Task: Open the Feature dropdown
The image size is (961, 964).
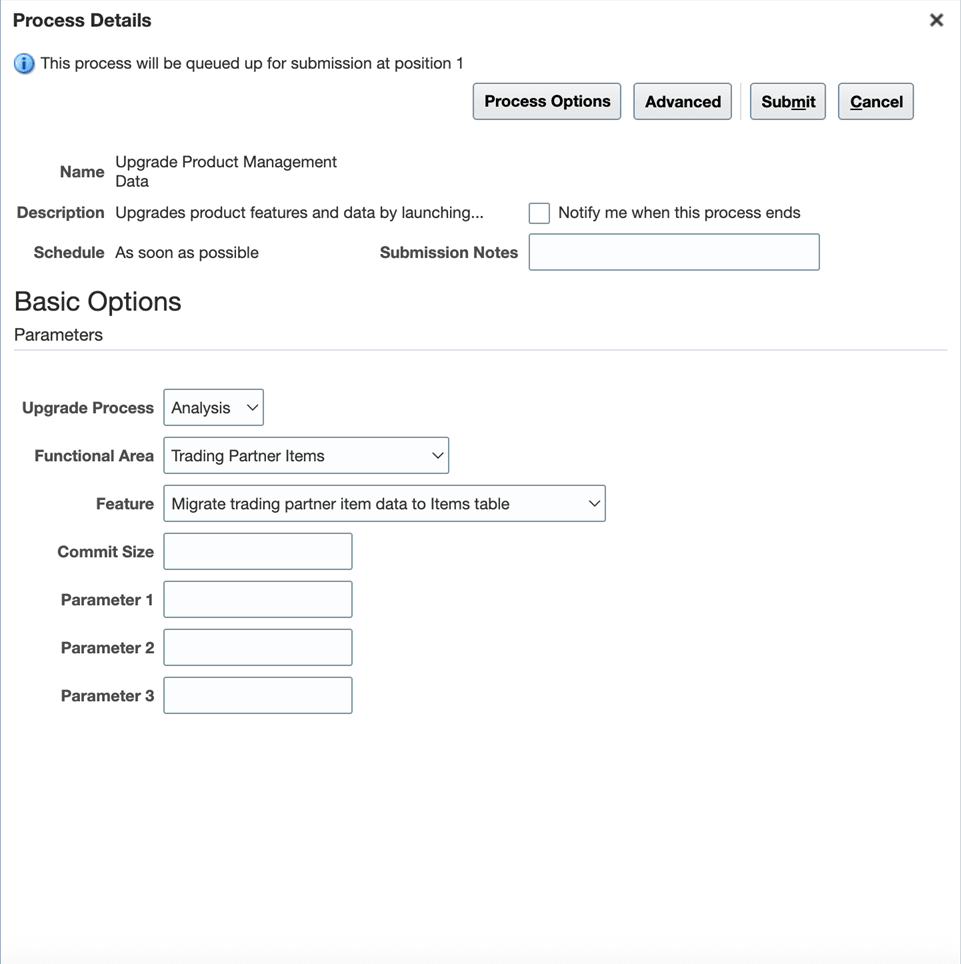Action: pyautogui.click(x=384, y=503)
